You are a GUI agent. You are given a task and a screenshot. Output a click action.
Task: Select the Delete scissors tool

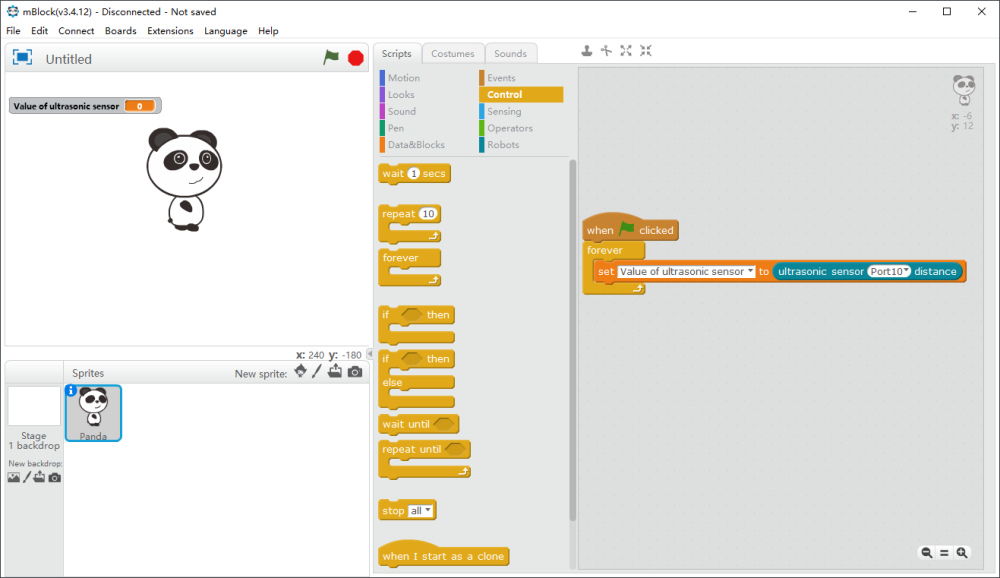click(607, 50)
